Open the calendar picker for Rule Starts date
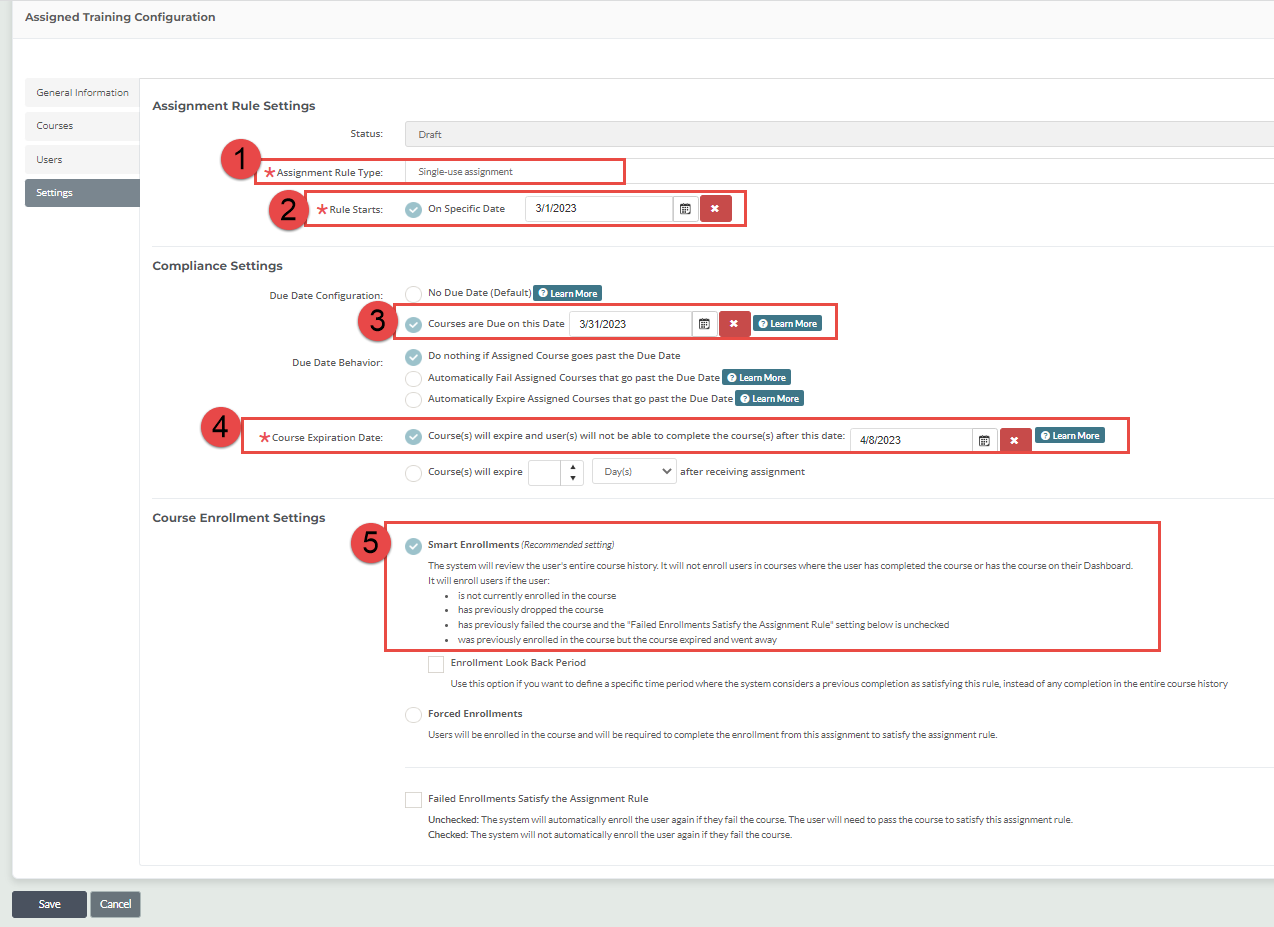This screenshot has width=1274, height=927. point(685,208)
